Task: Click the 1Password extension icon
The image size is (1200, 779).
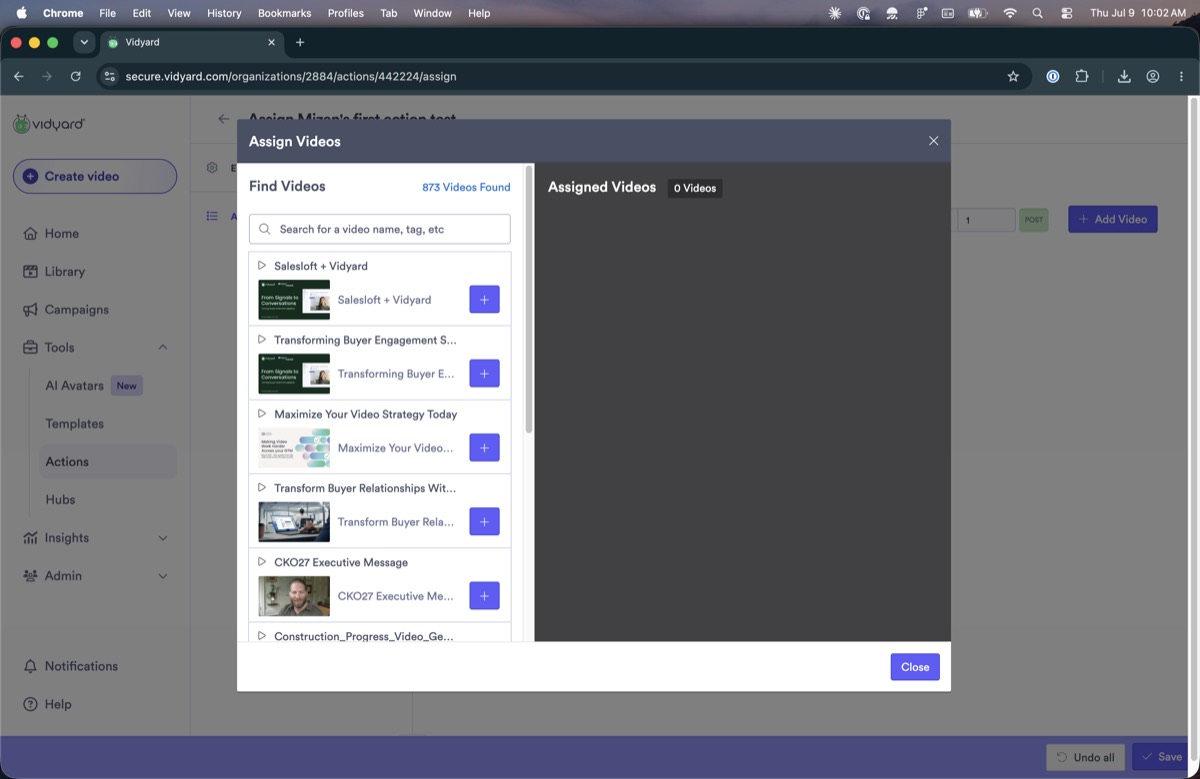Action: pos(1052,76)
